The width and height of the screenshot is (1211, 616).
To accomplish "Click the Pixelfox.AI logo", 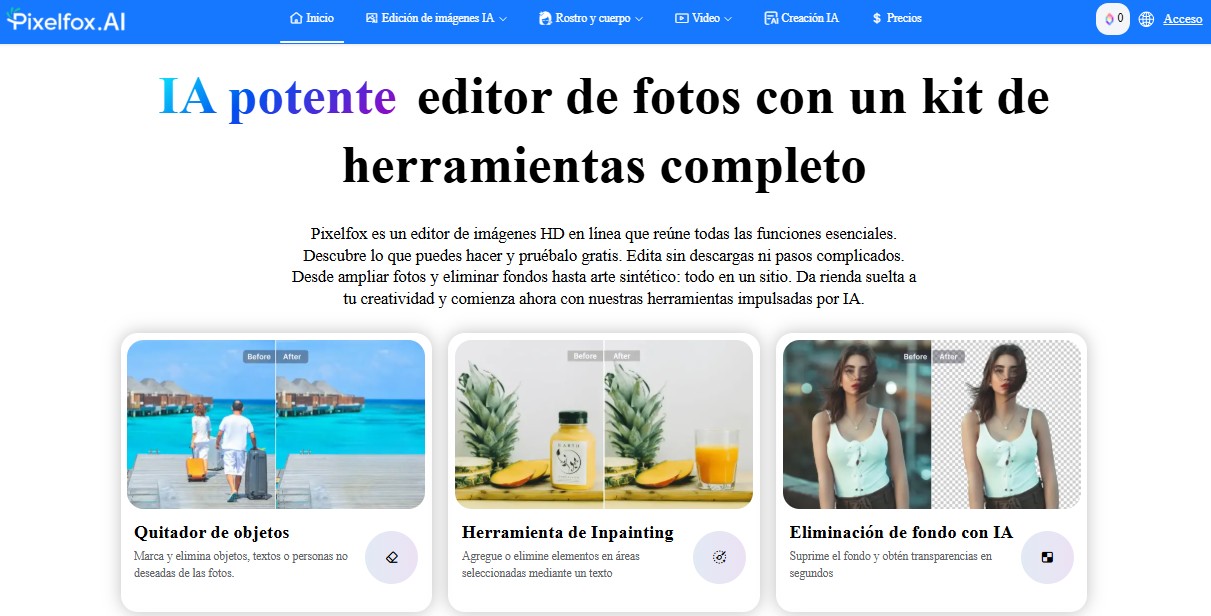I will click(66, 20).
